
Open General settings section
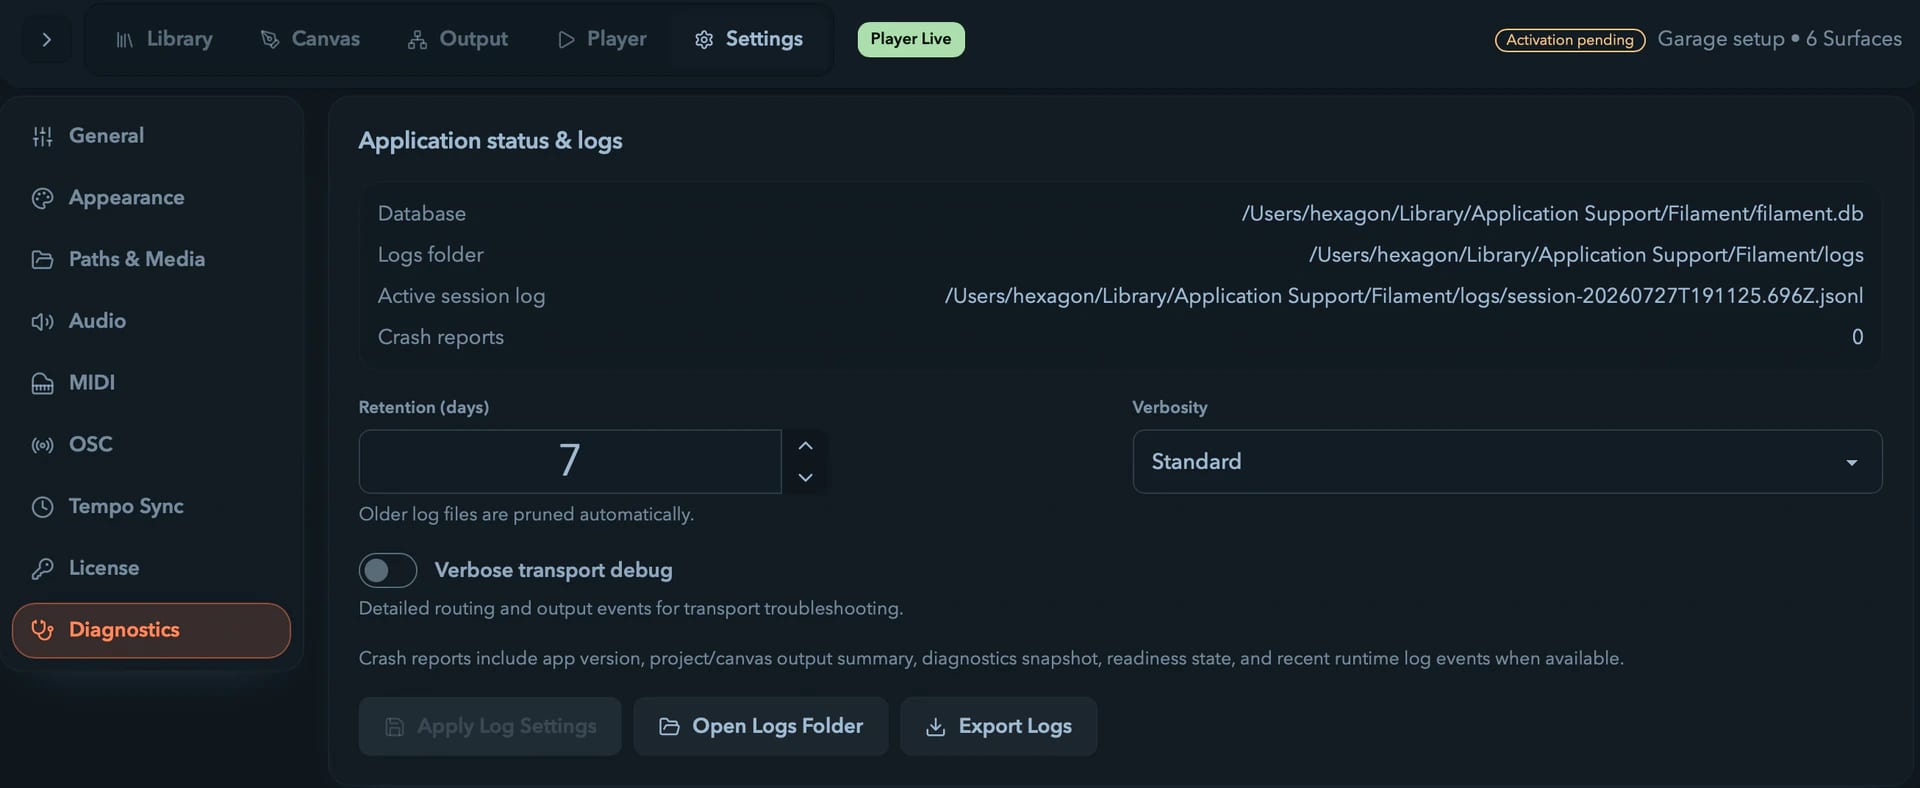pos(151,136)
